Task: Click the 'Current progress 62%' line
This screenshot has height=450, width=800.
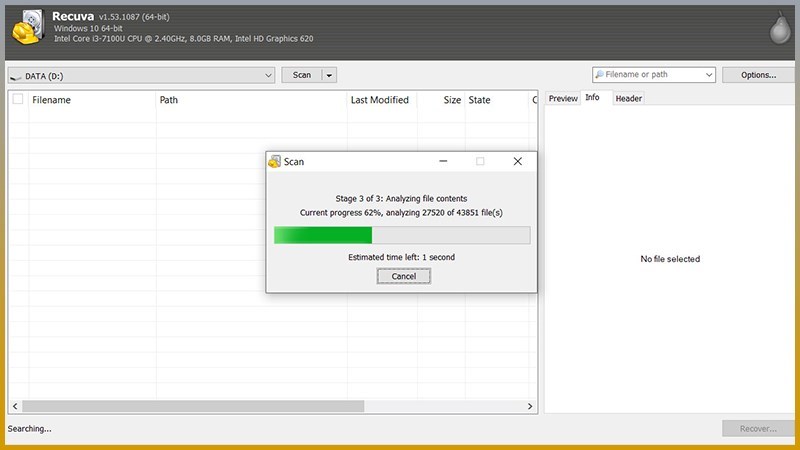Action: (x=401, y=213)
